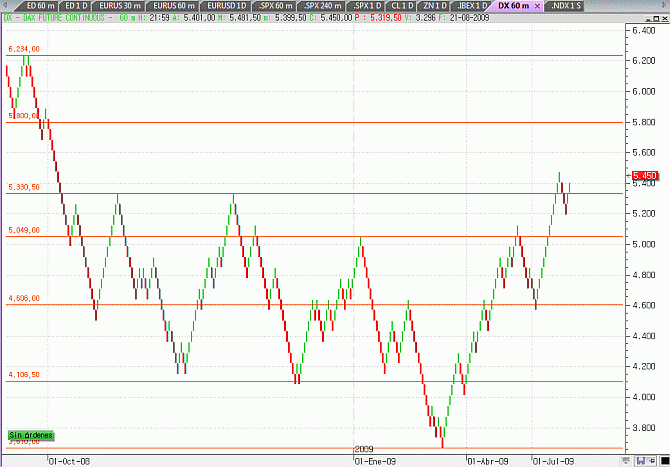
Task: Open the ED 1 D tab
Action: click(76, 6)
